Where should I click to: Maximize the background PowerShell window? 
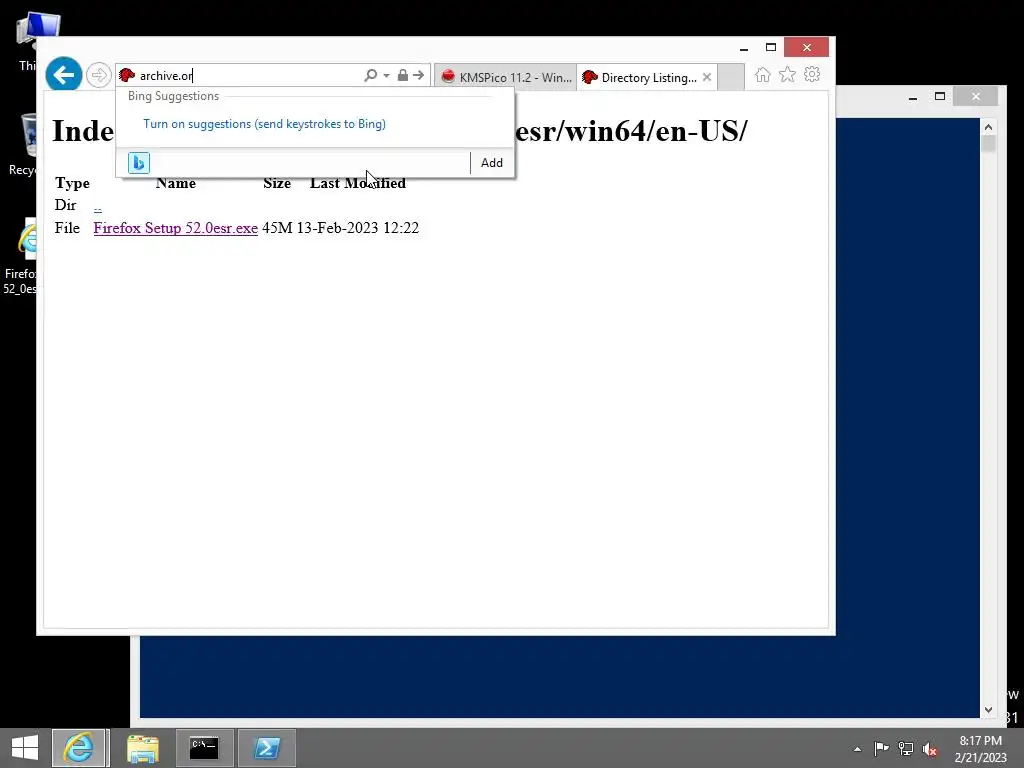940,97
